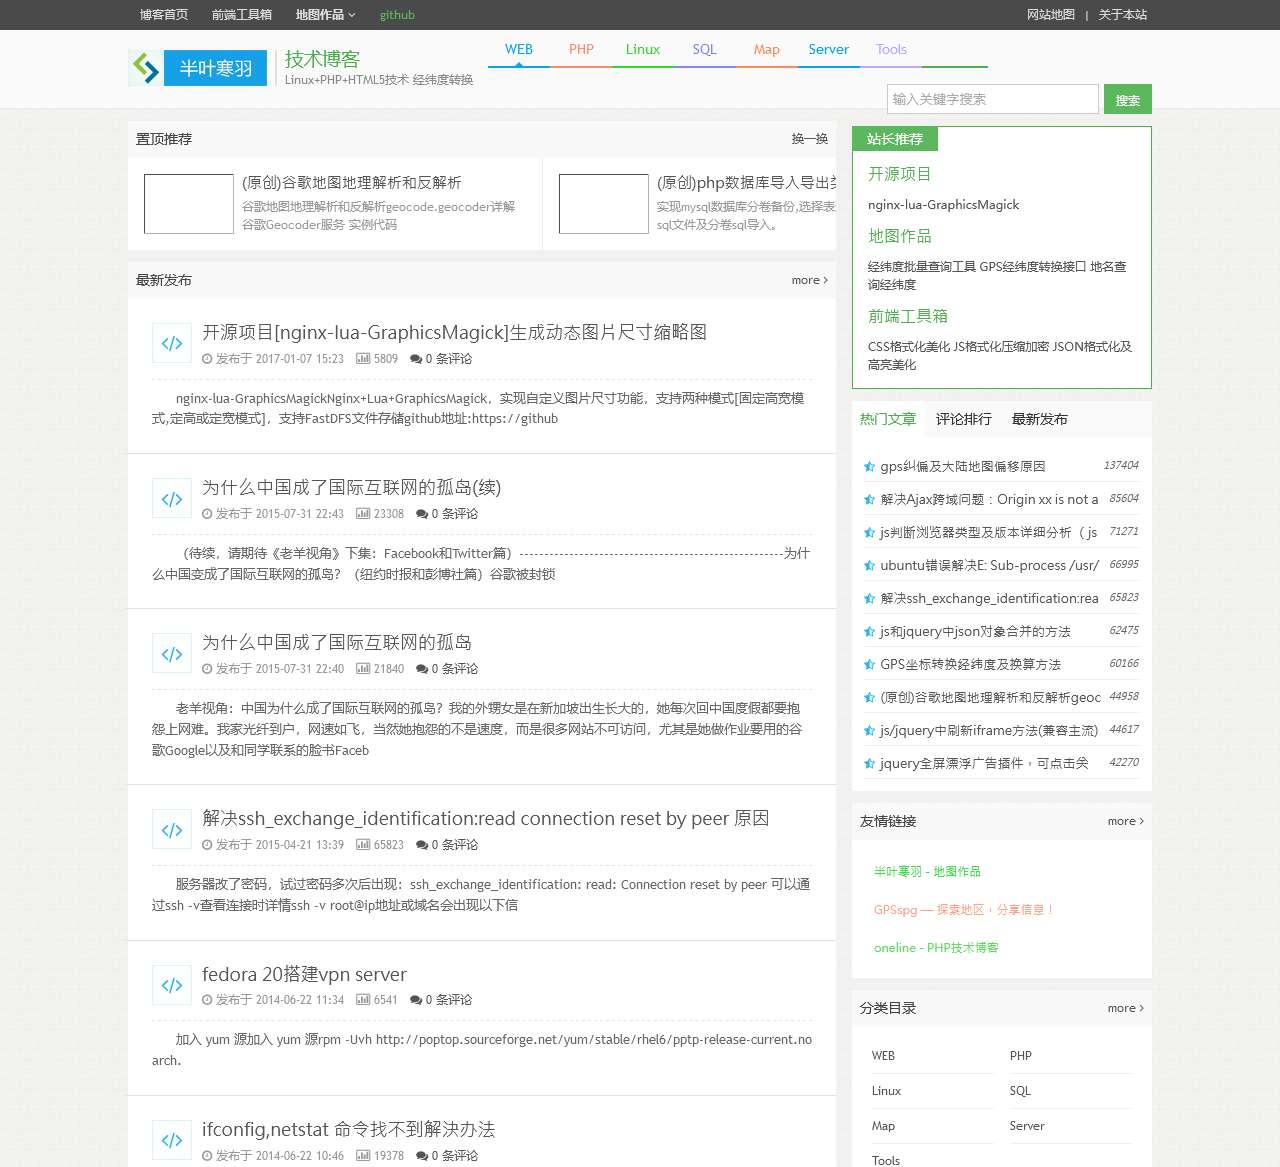
Task: Open SQL category in 分类目录
Action: (1020, 1091)
